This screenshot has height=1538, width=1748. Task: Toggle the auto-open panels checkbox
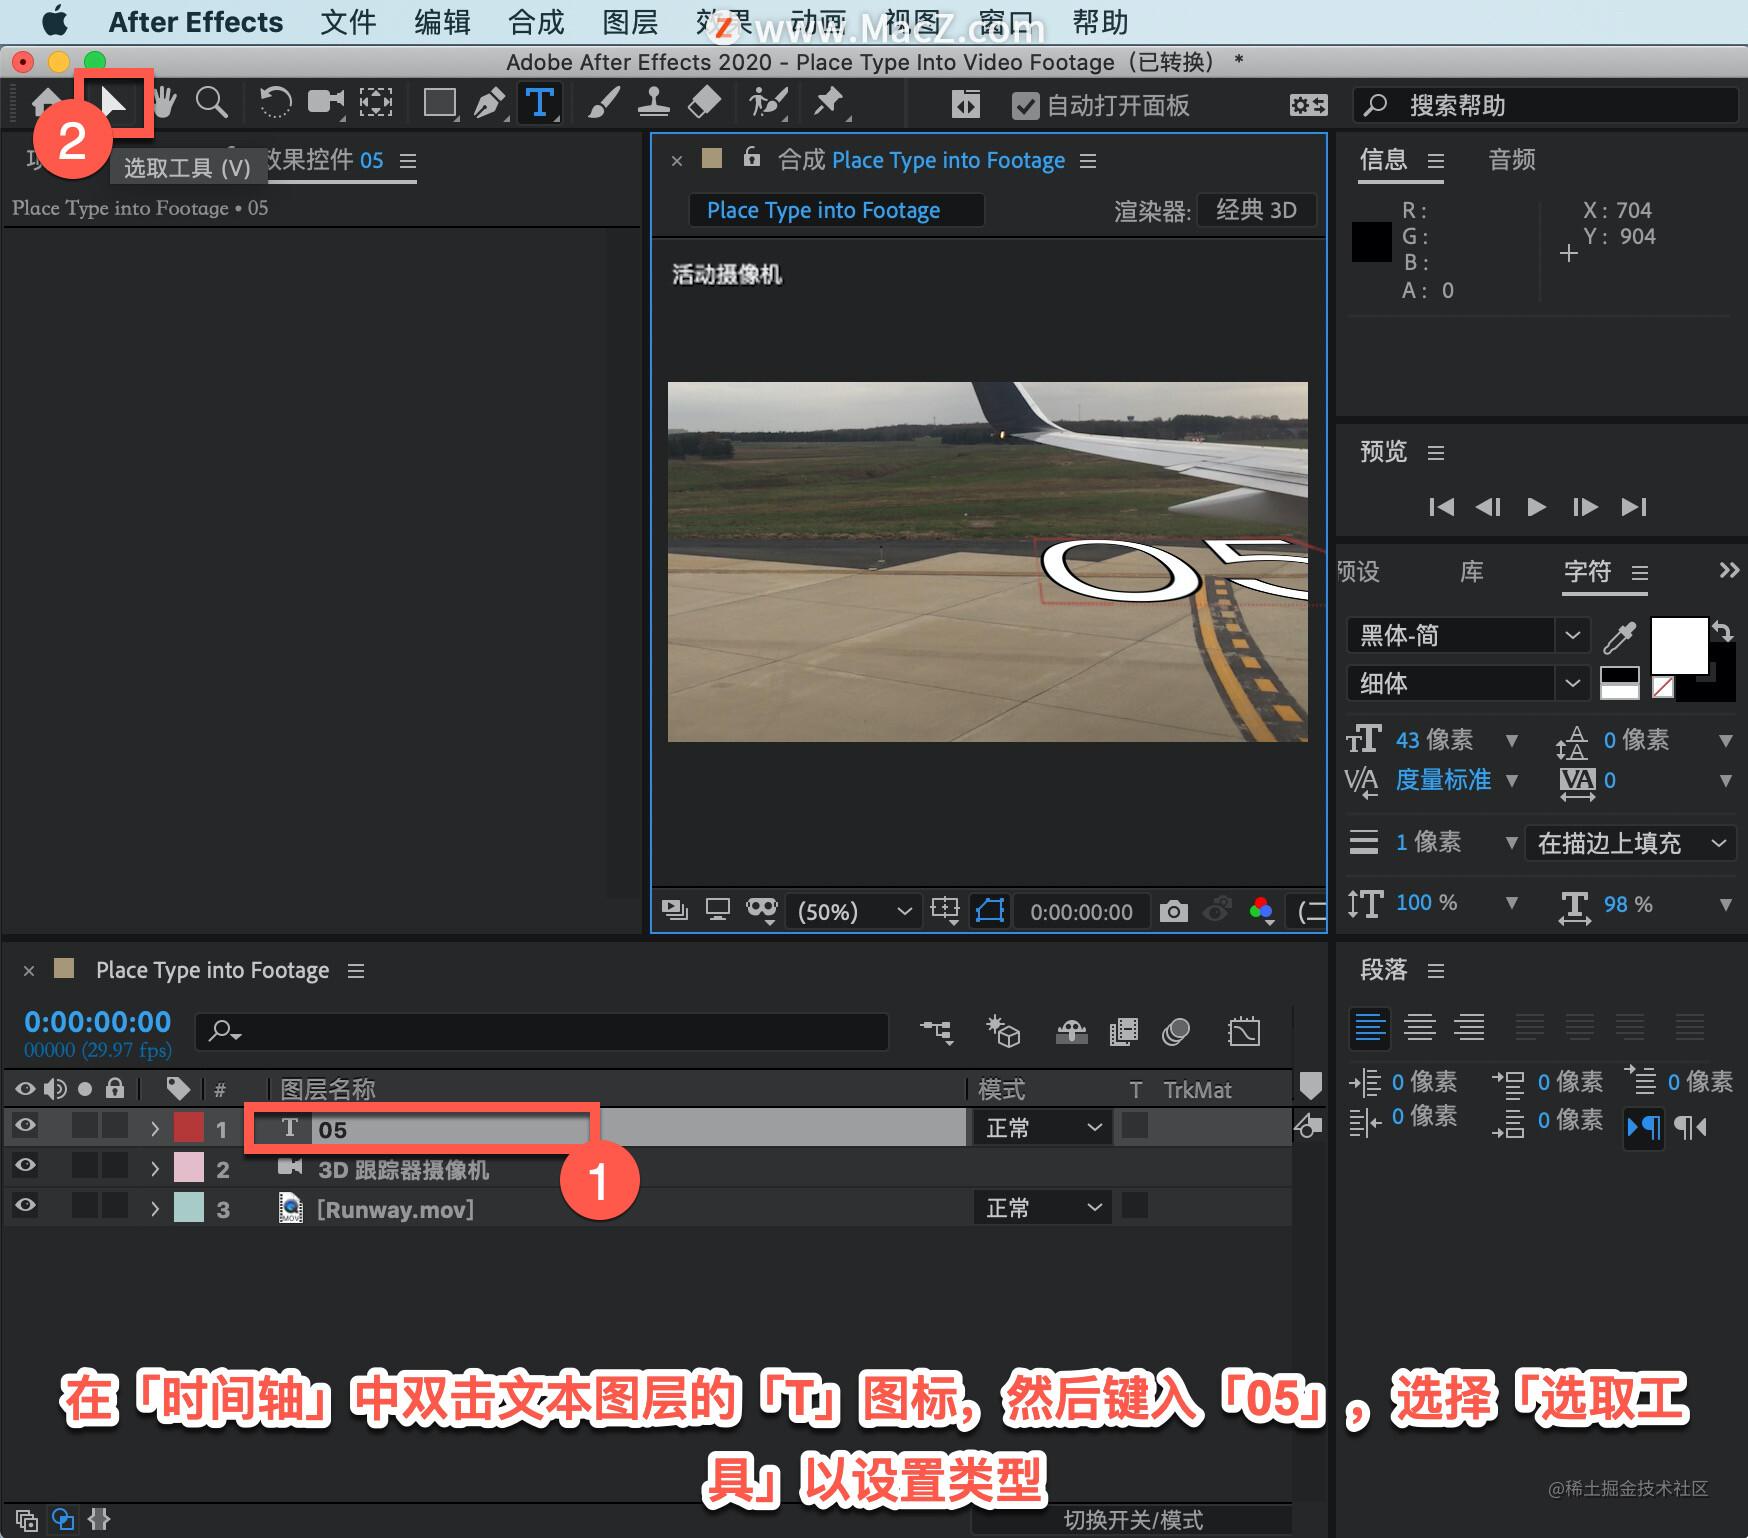[x=1025, y=105]
